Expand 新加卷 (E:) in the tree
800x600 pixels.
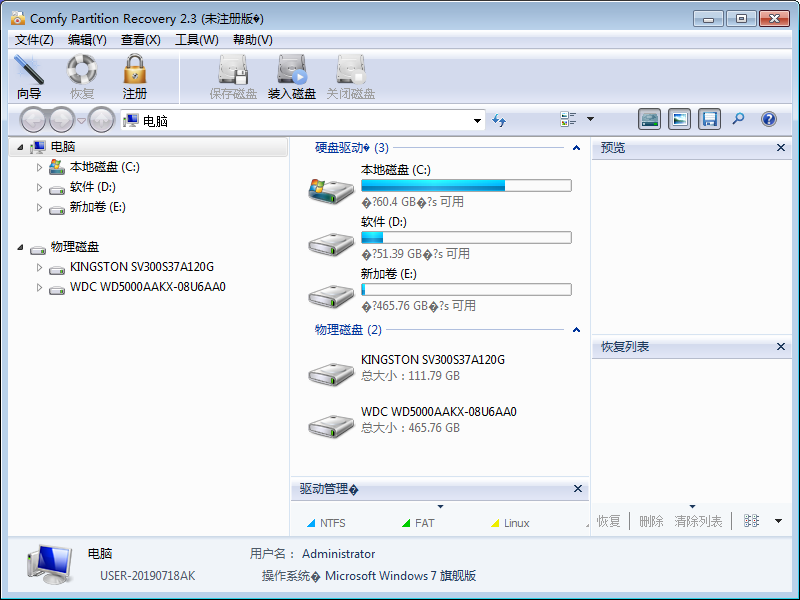point(39,207)
